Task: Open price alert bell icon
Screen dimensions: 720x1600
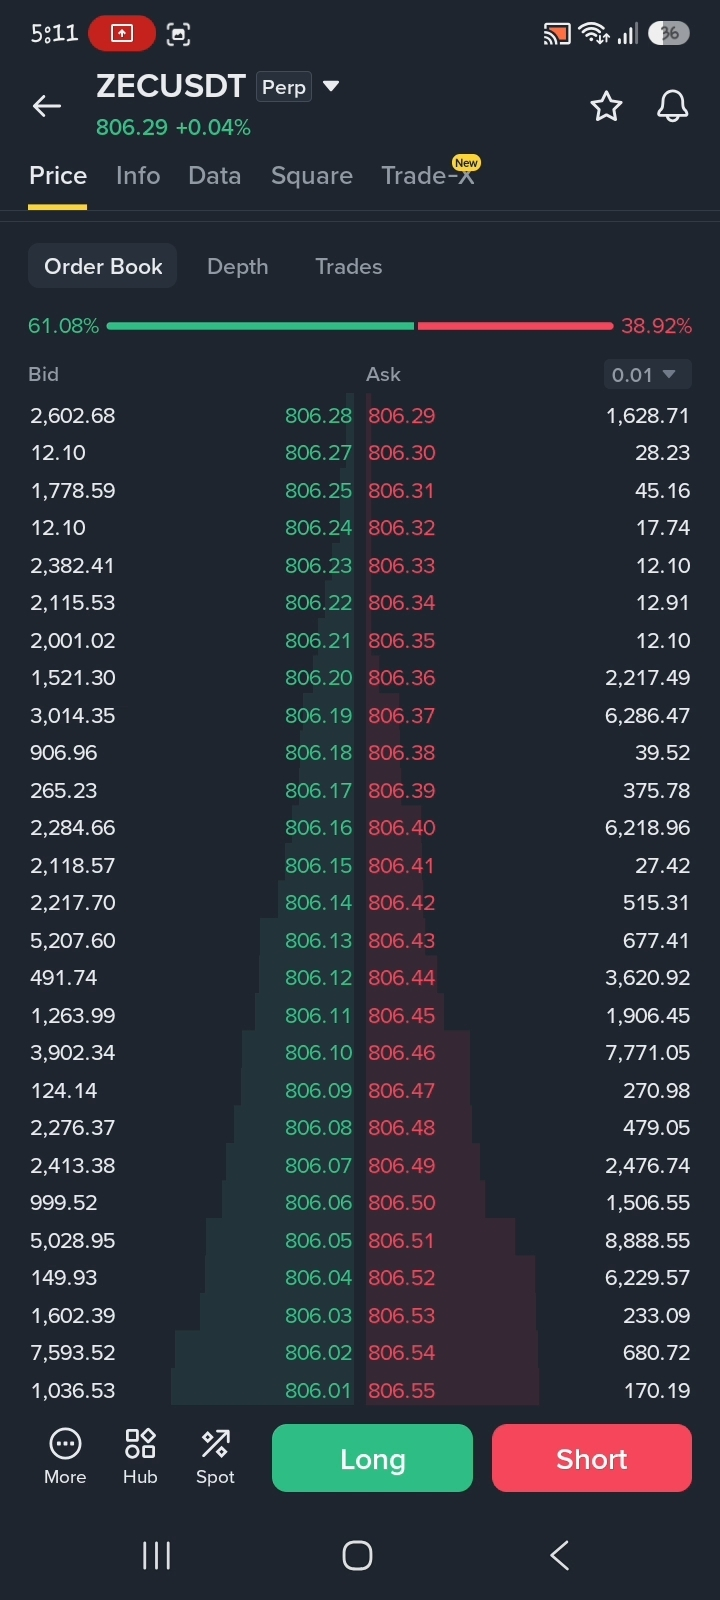Action: pos(672,106)
